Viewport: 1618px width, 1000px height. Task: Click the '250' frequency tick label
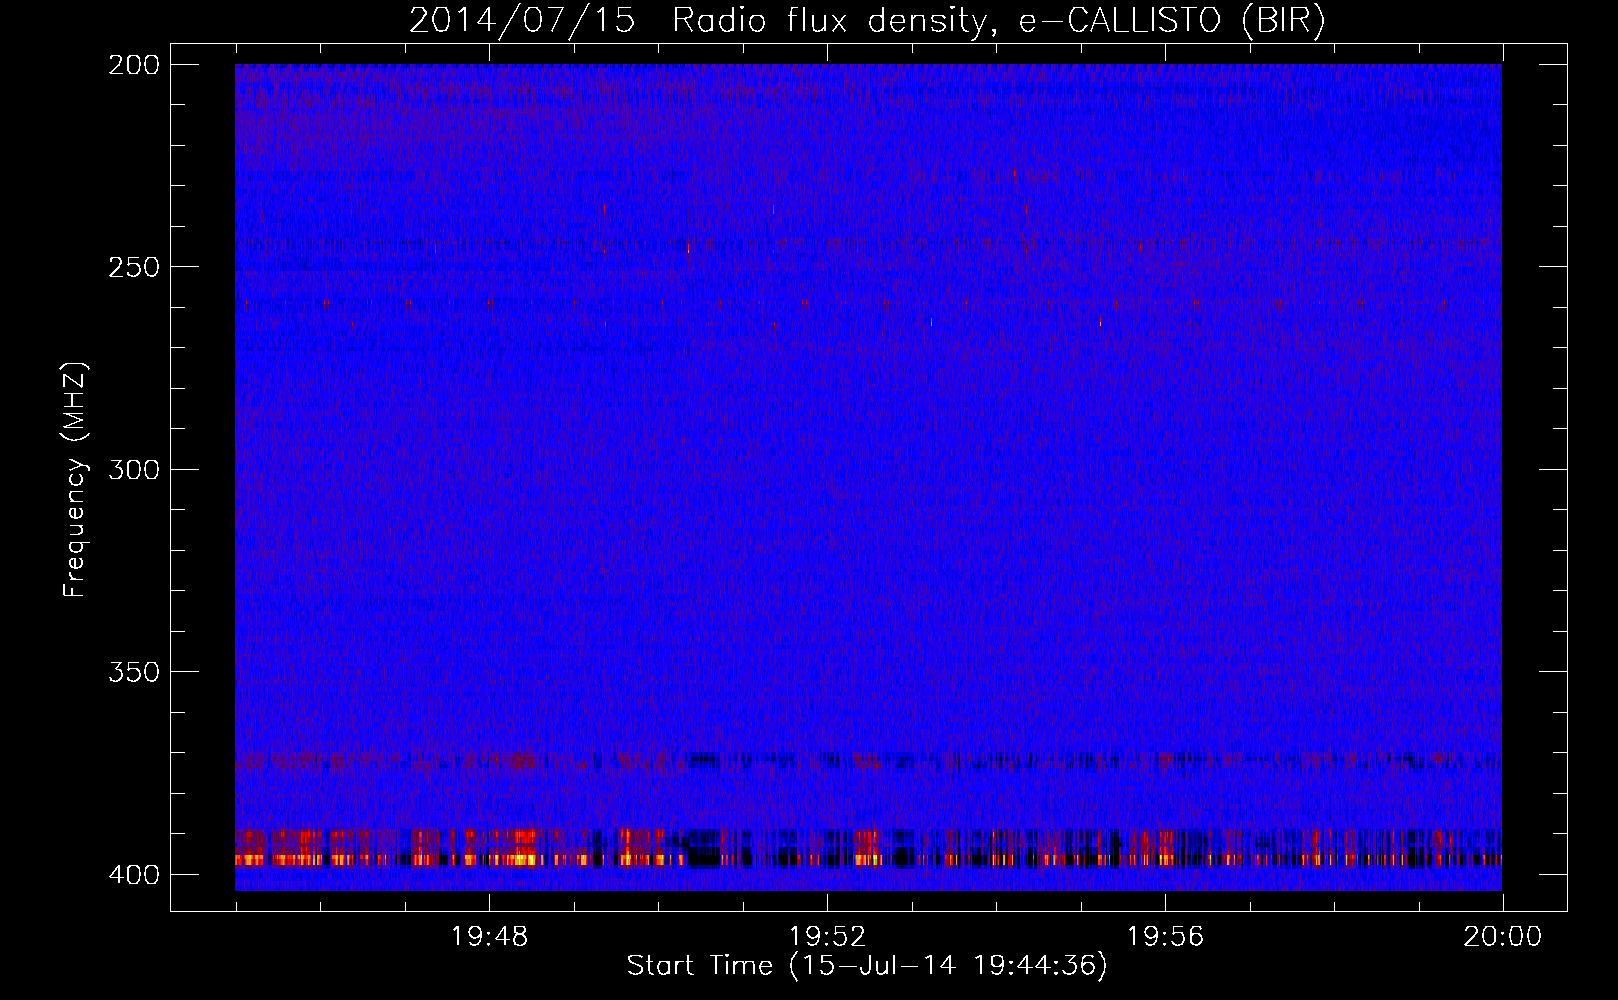coord(133,267)
